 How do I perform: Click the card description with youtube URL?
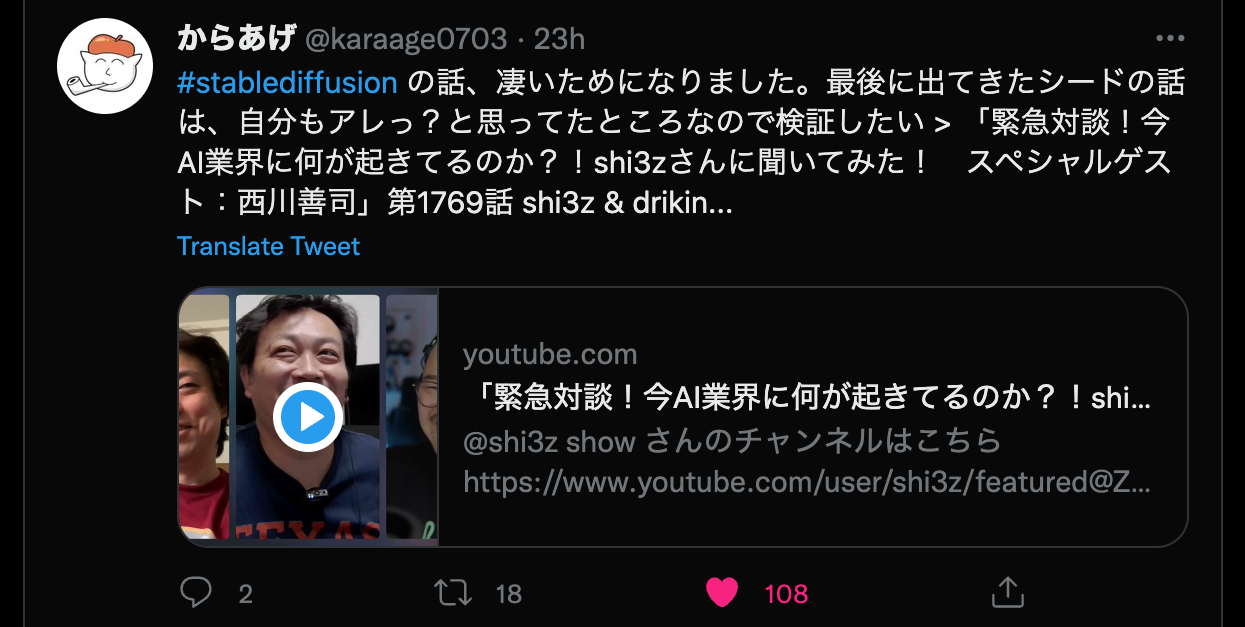807,462
